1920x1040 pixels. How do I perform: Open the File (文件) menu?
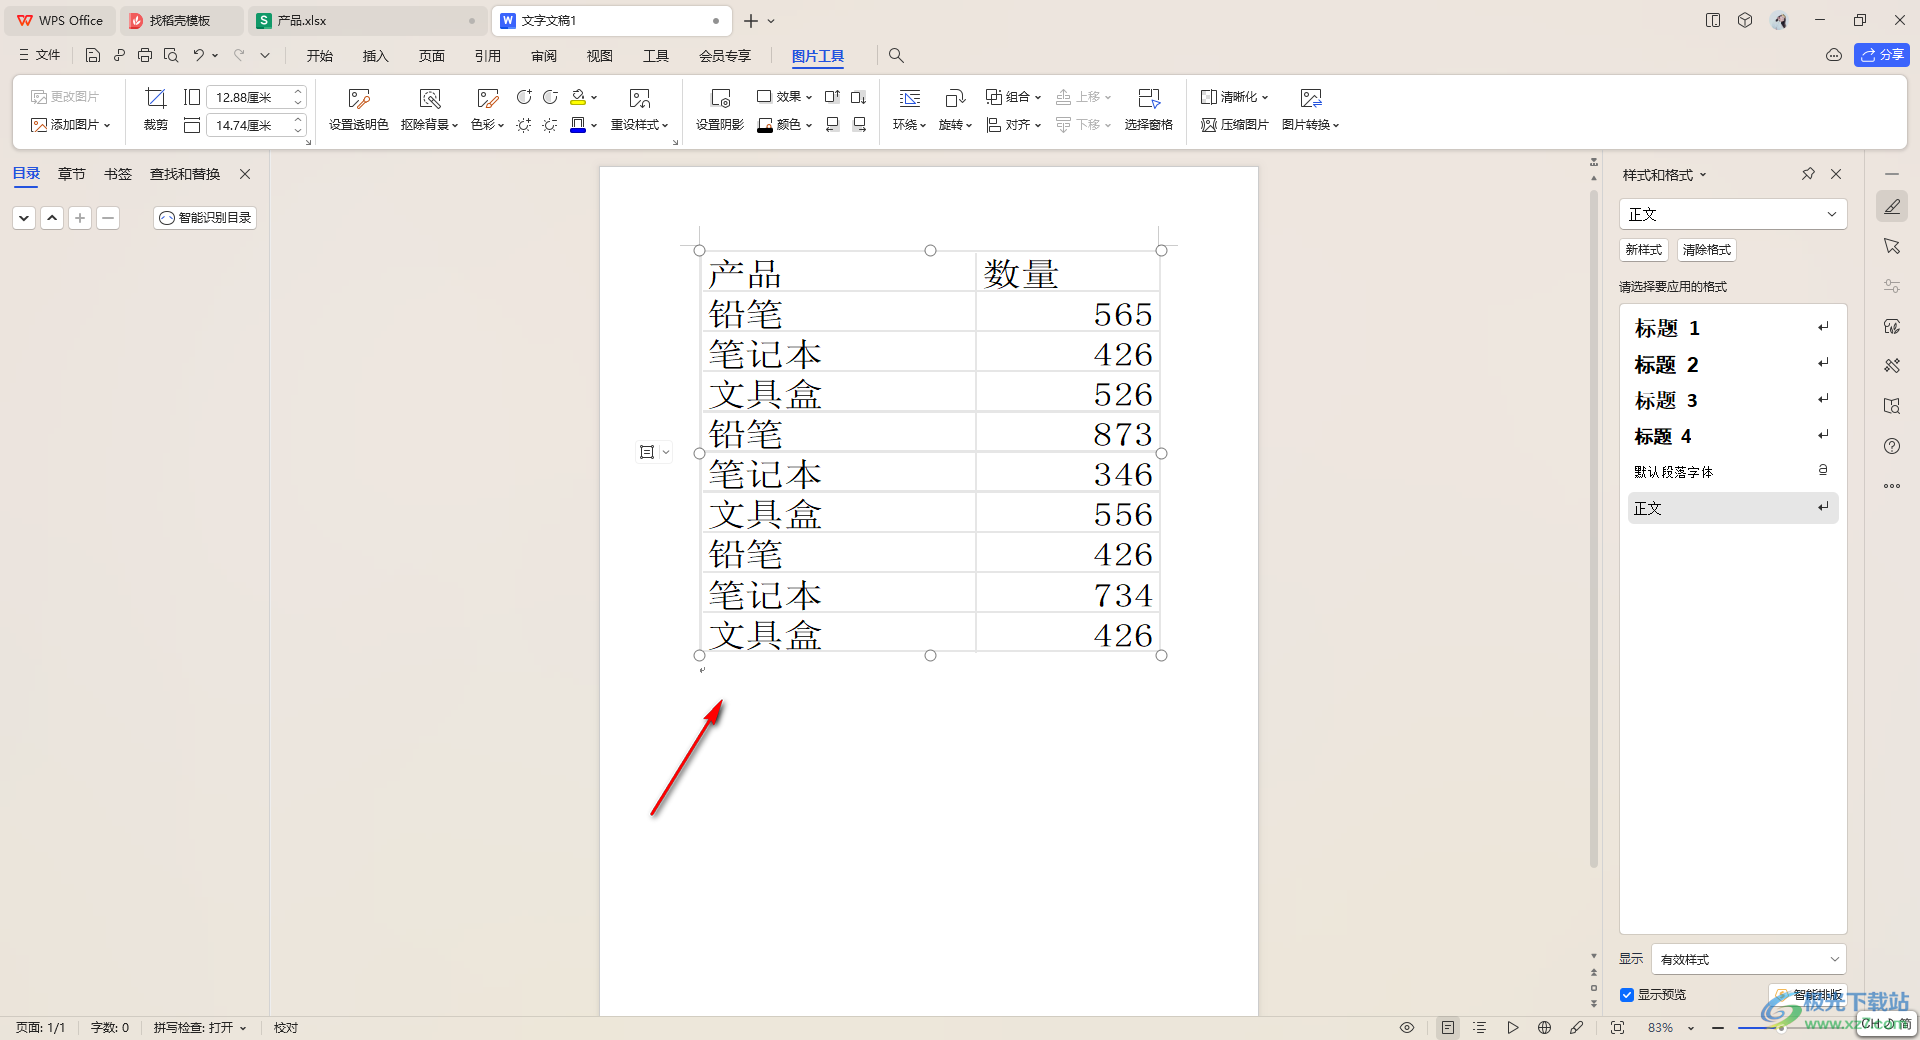[x=40, y=56]
